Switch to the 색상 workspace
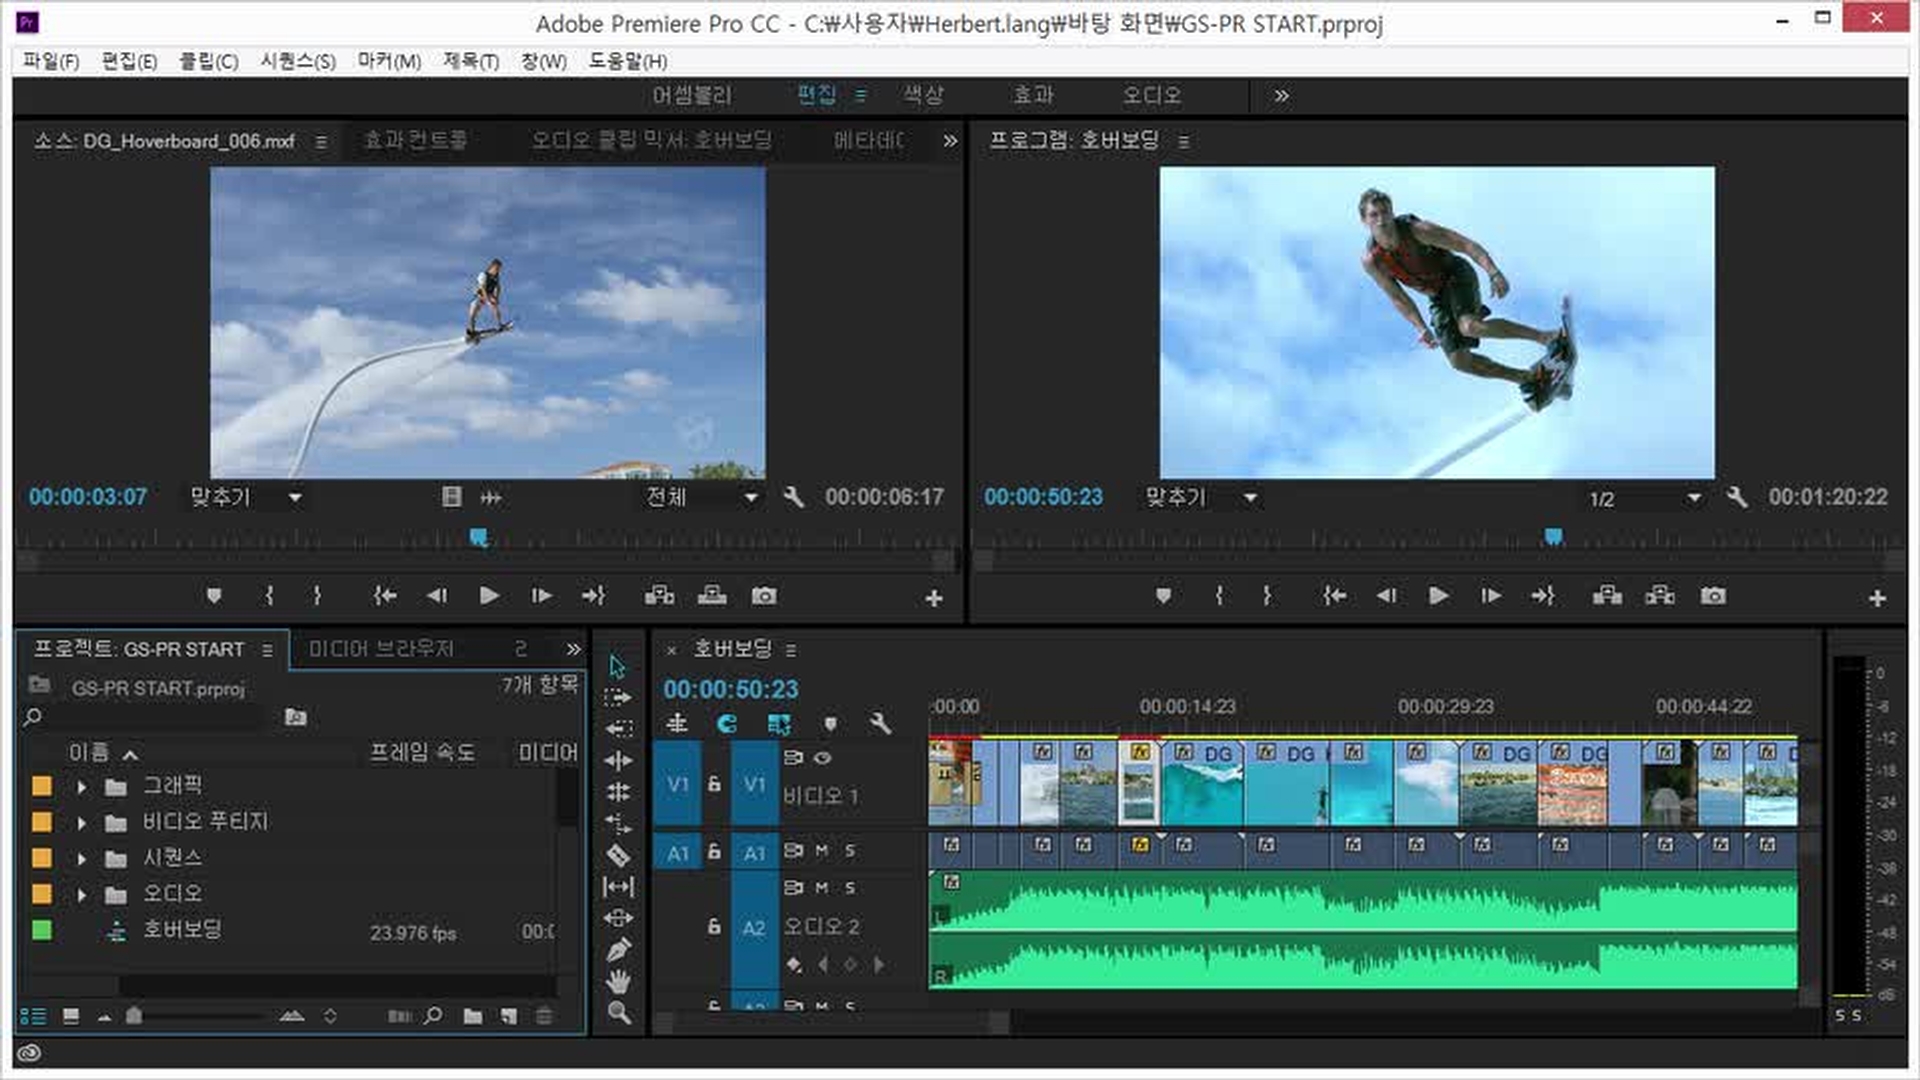 [x=922, y=95]
